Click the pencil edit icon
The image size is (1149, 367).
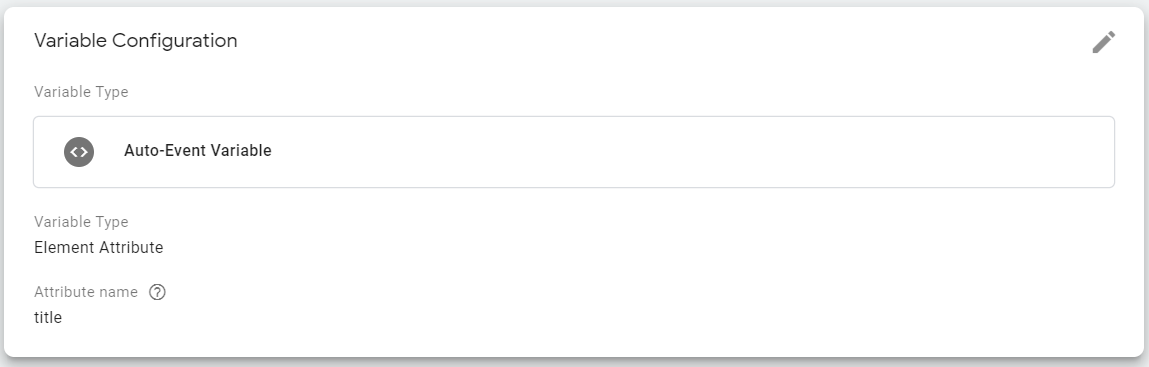(1104, 42)
